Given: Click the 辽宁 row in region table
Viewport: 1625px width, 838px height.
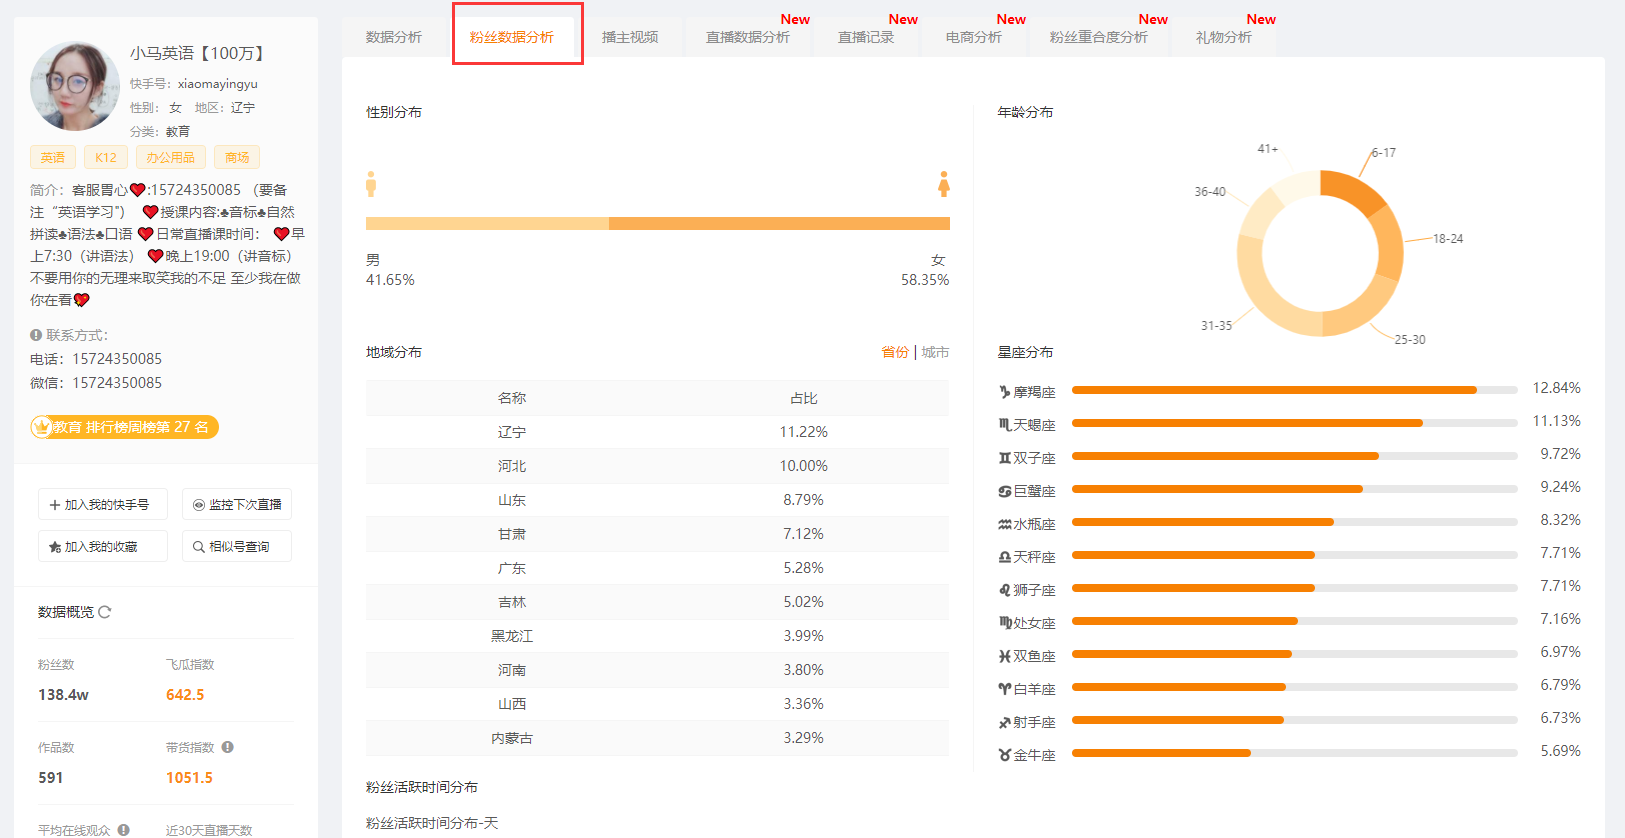Looking at the screenshot, I should tap(657, 432).
